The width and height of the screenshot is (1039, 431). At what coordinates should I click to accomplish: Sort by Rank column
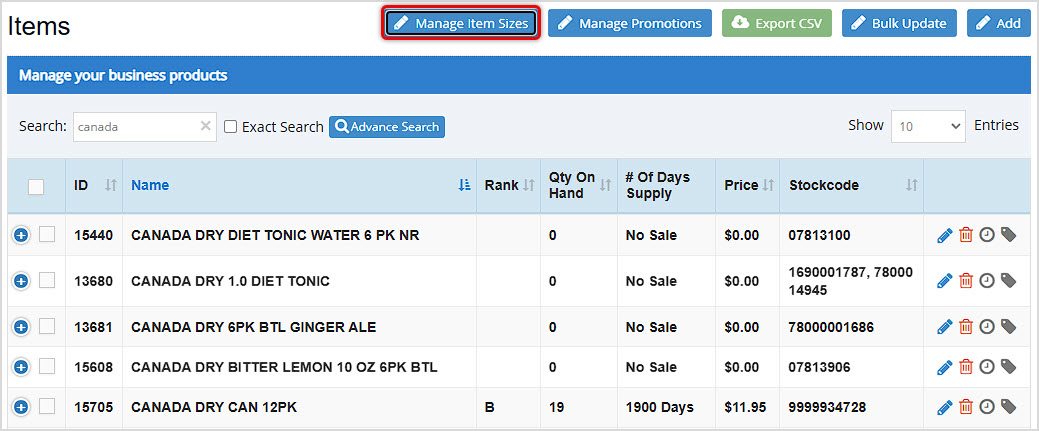click(509, 186)
